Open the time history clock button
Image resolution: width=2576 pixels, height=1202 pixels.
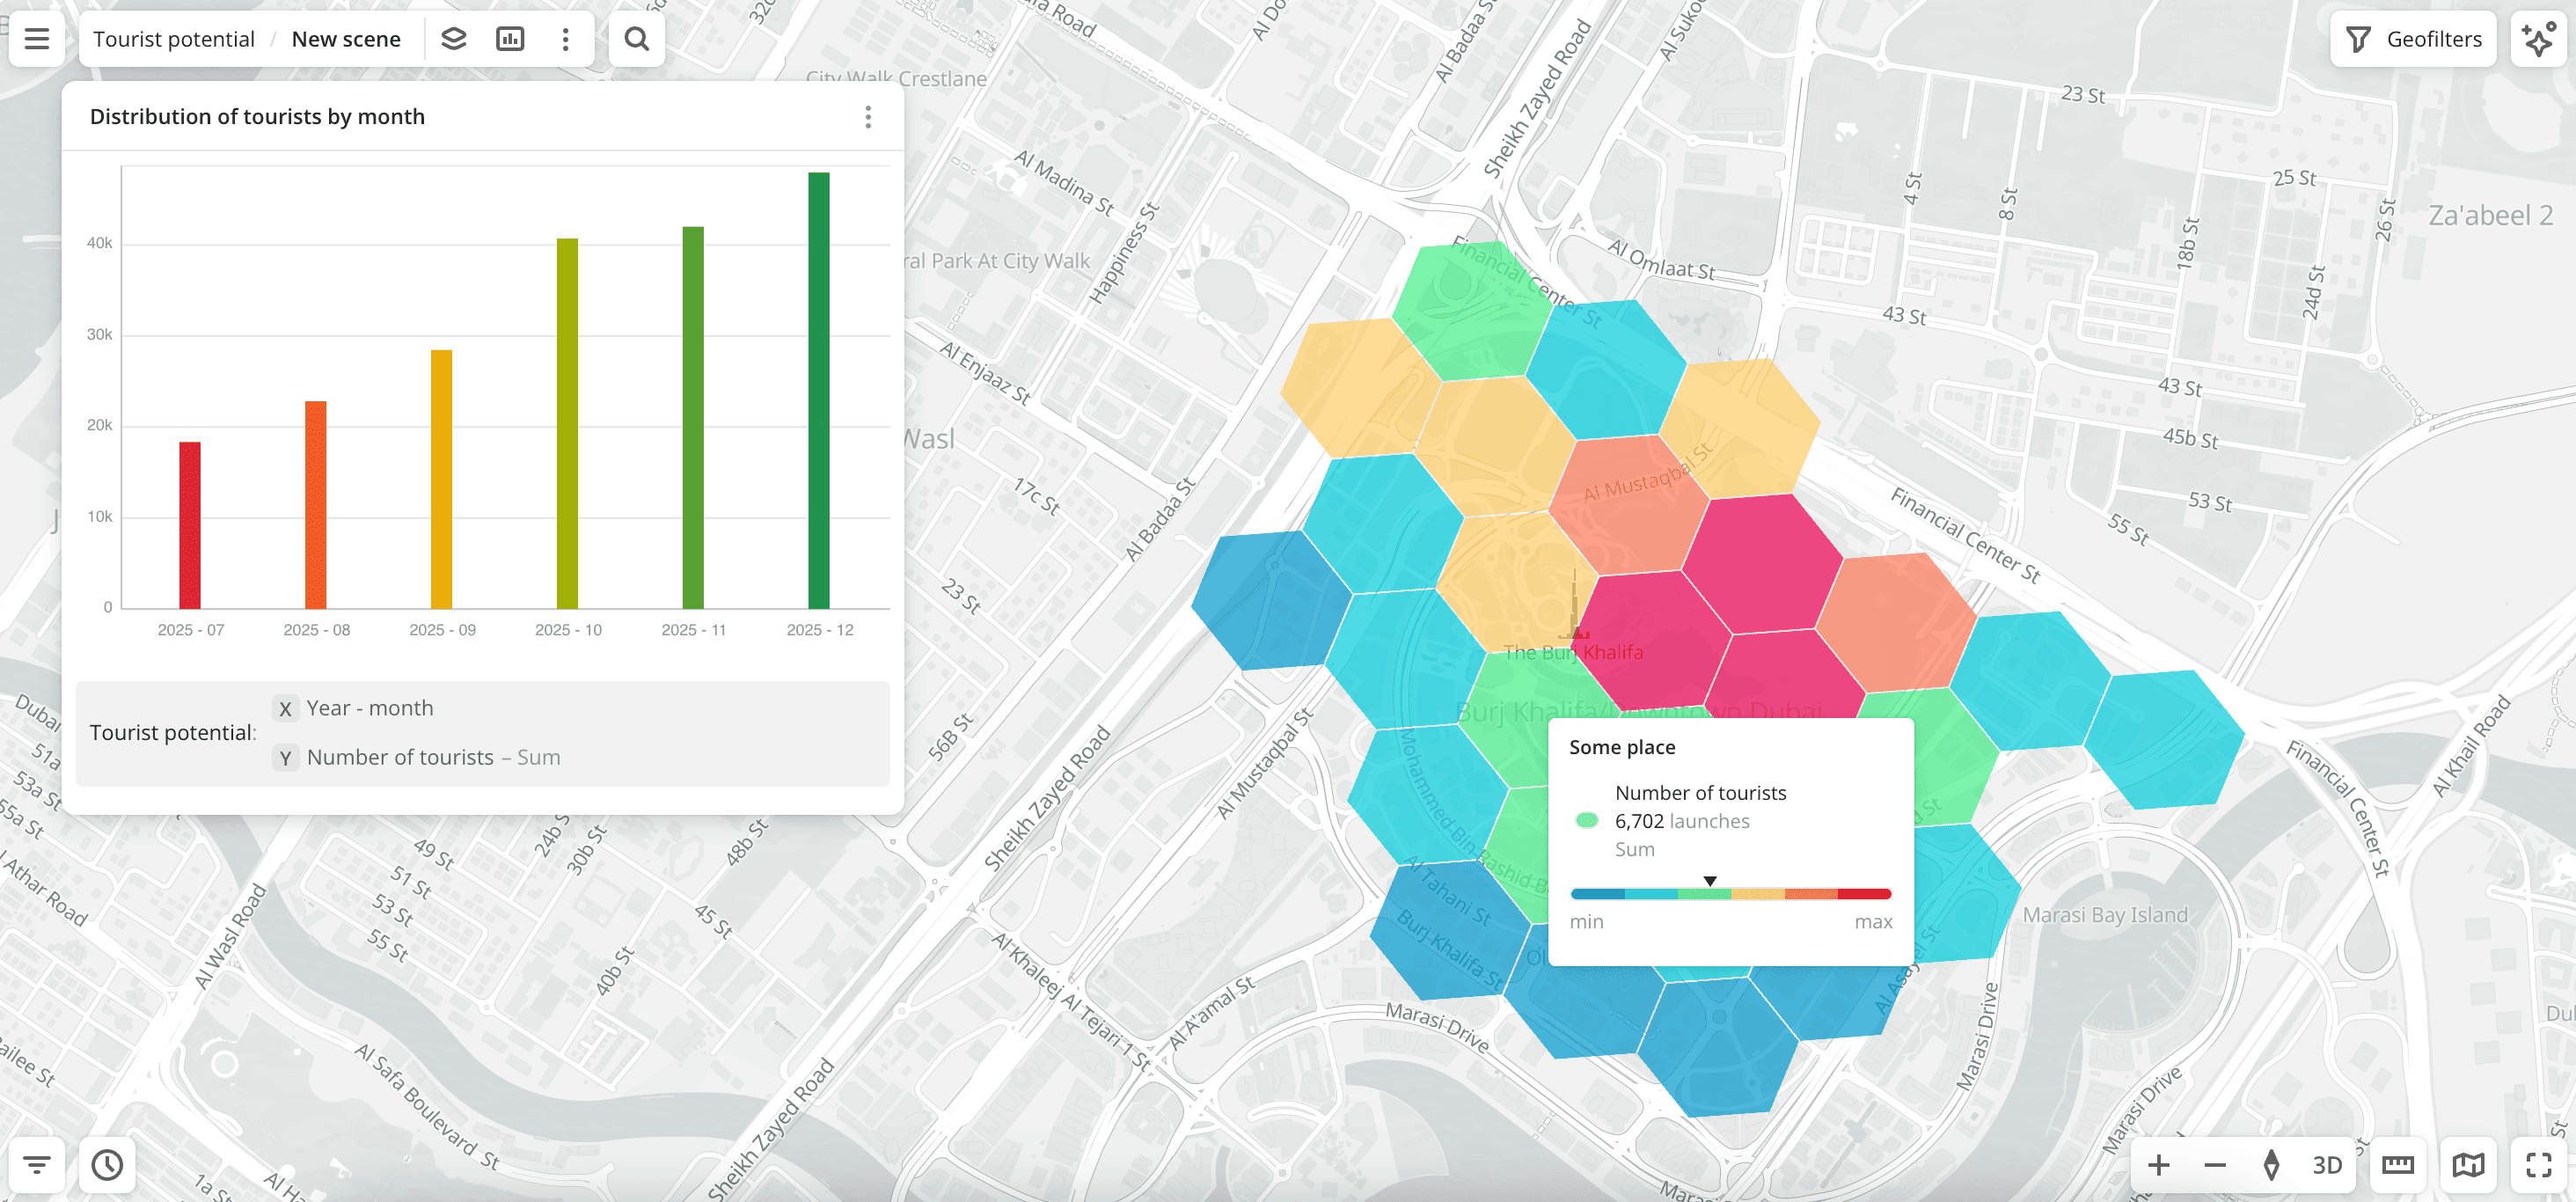pos(107,1164)
